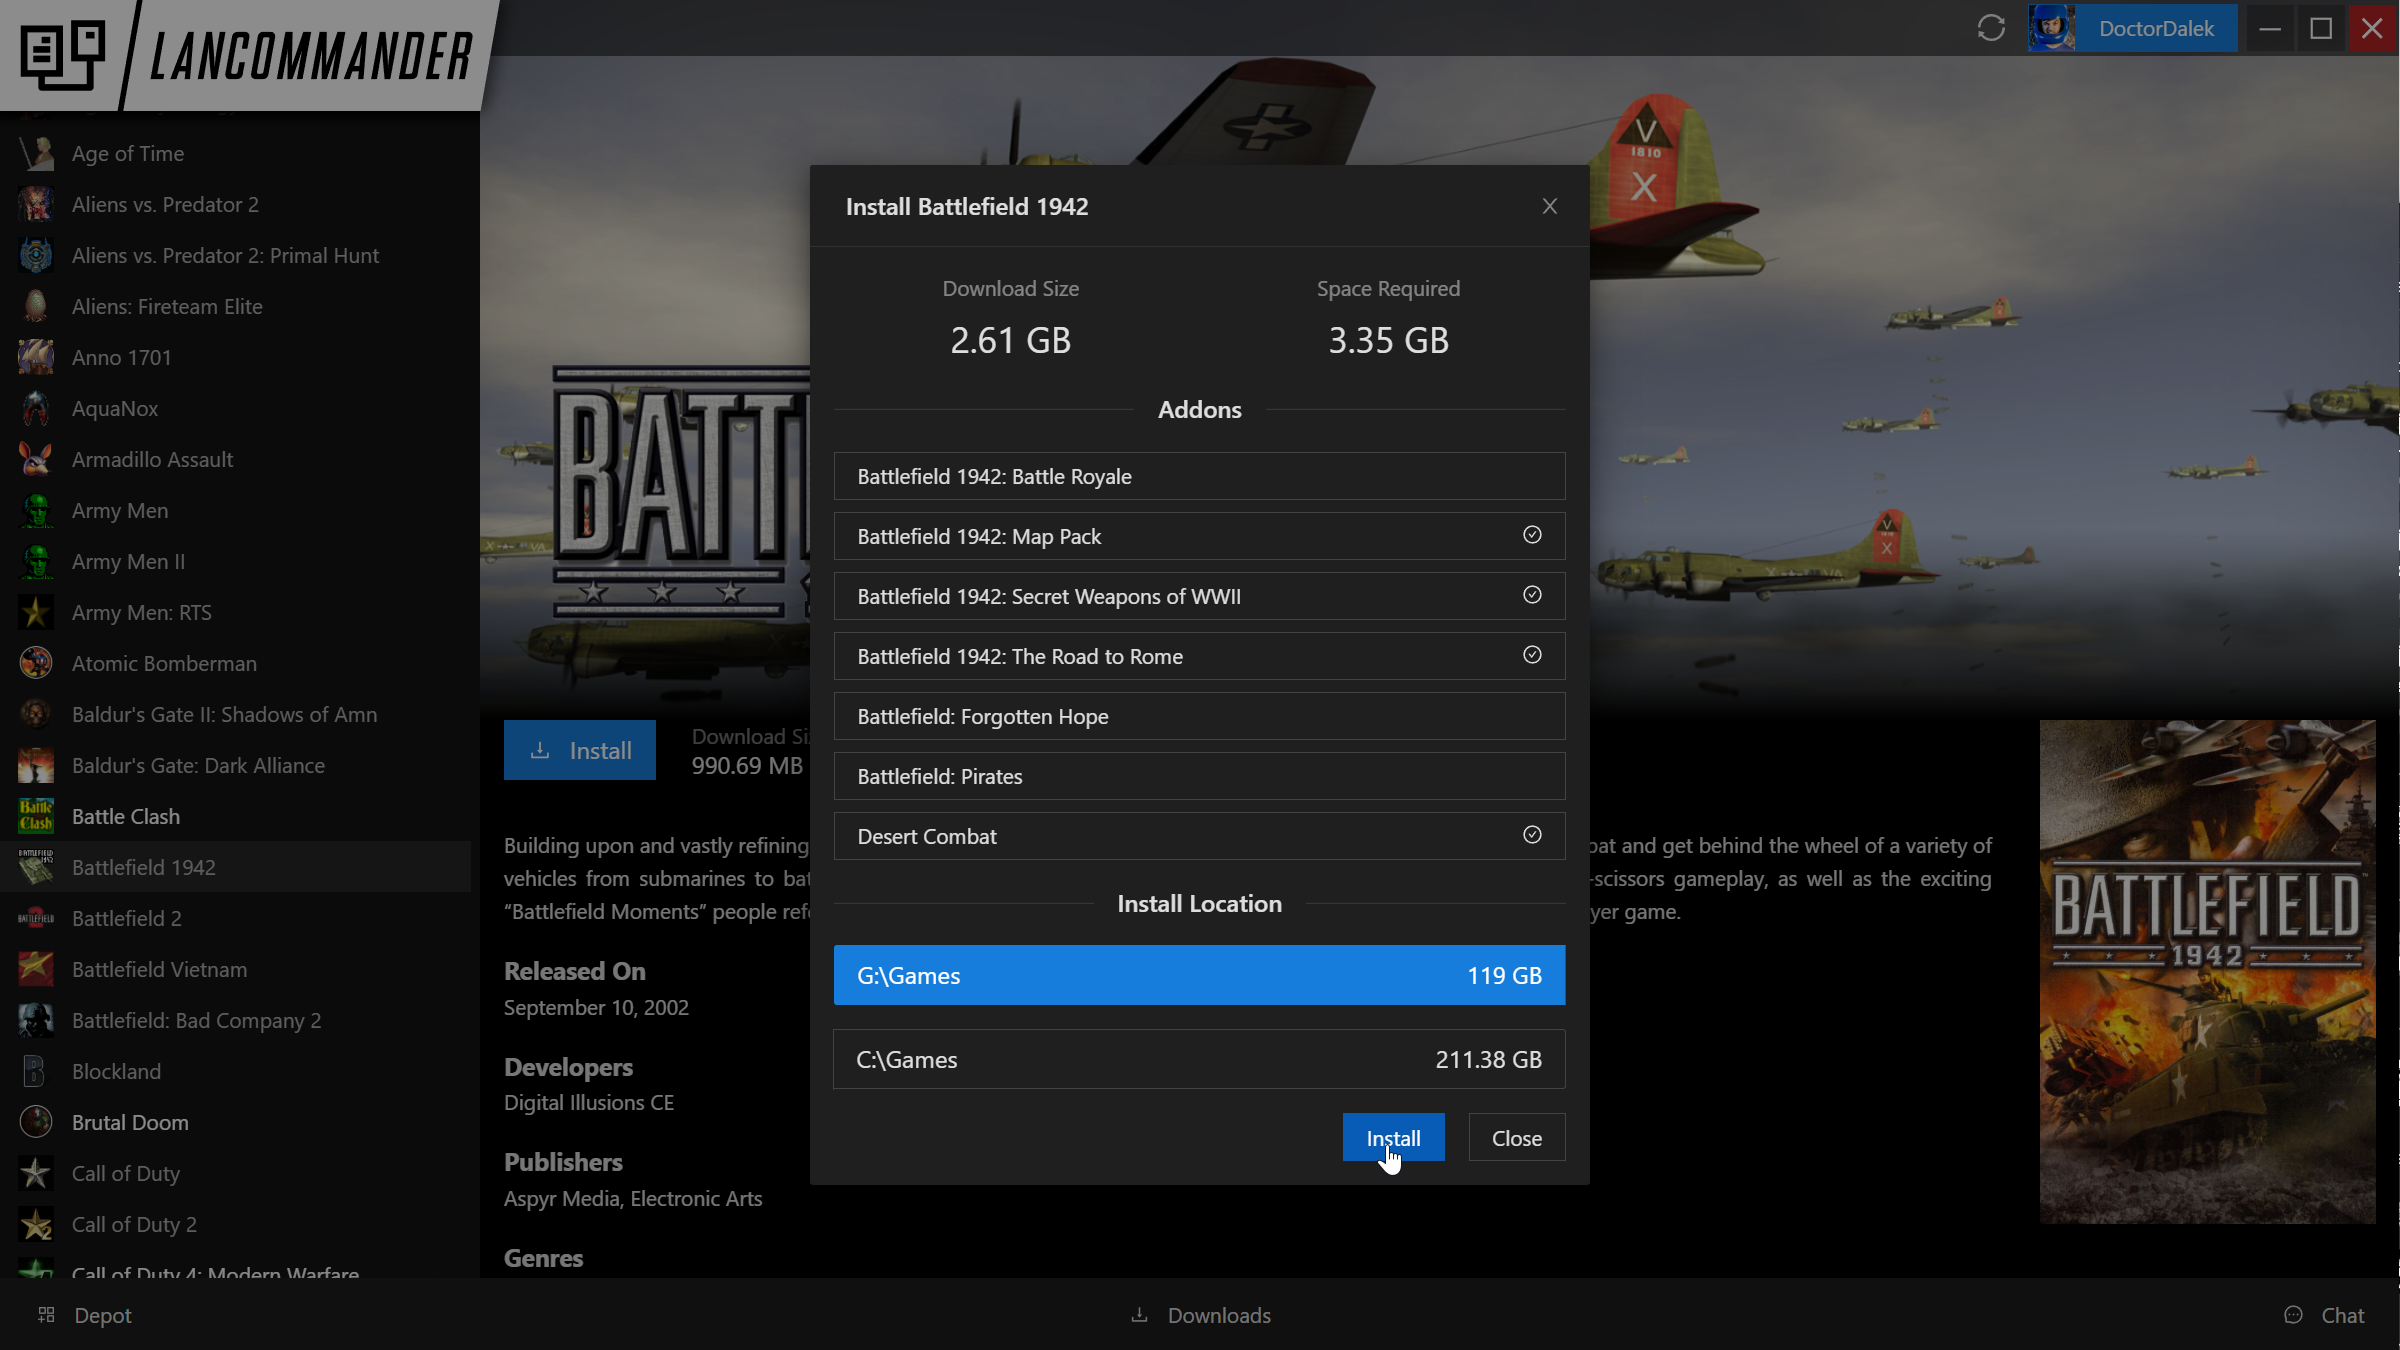This screenshot has width=2400, height=1350.
Task: Enable the Battlefield 1942: Battle Royale addon
Action: (x=1199, y=476)
